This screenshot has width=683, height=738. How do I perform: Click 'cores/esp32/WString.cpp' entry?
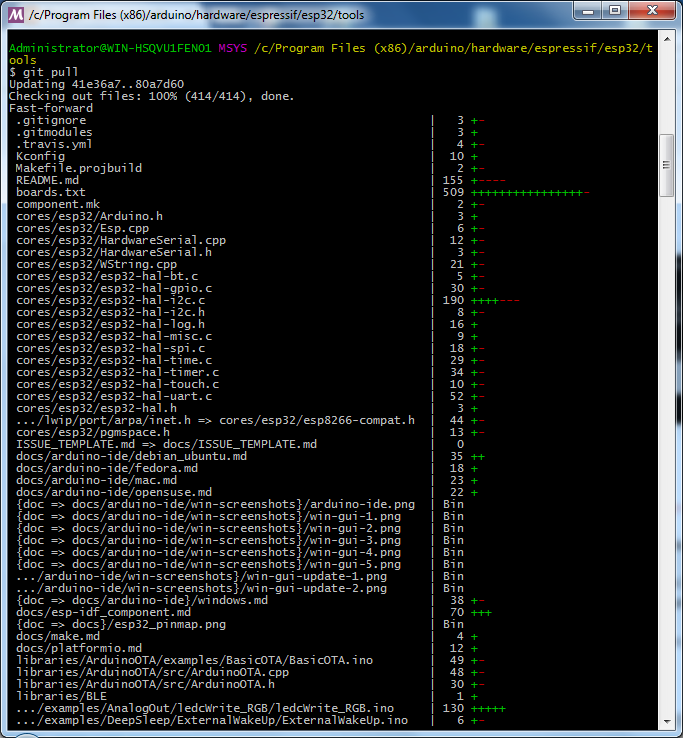tap(96, 265)
